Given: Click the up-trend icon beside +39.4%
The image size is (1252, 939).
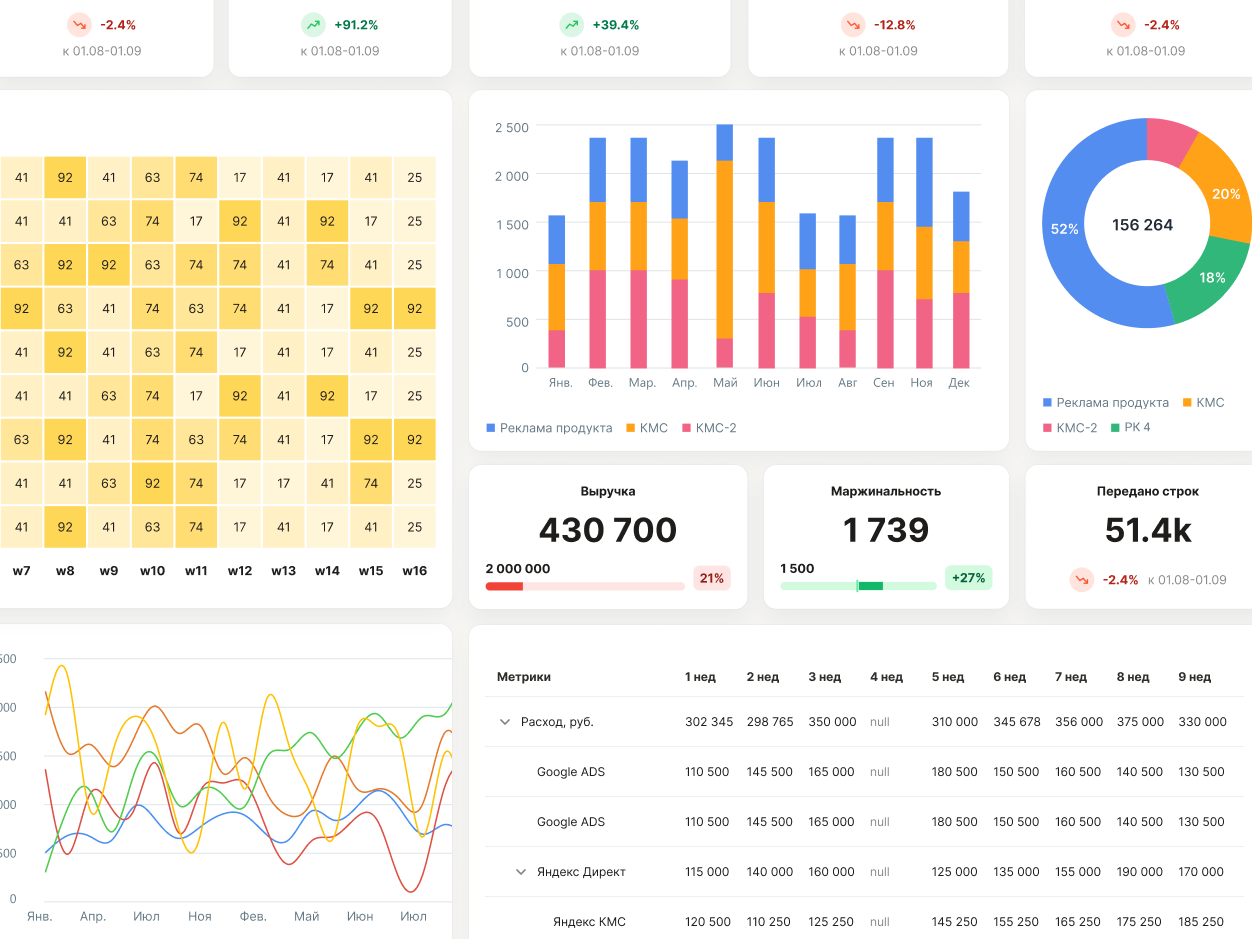Looking at the screenshot, I should tap(571, 25).
